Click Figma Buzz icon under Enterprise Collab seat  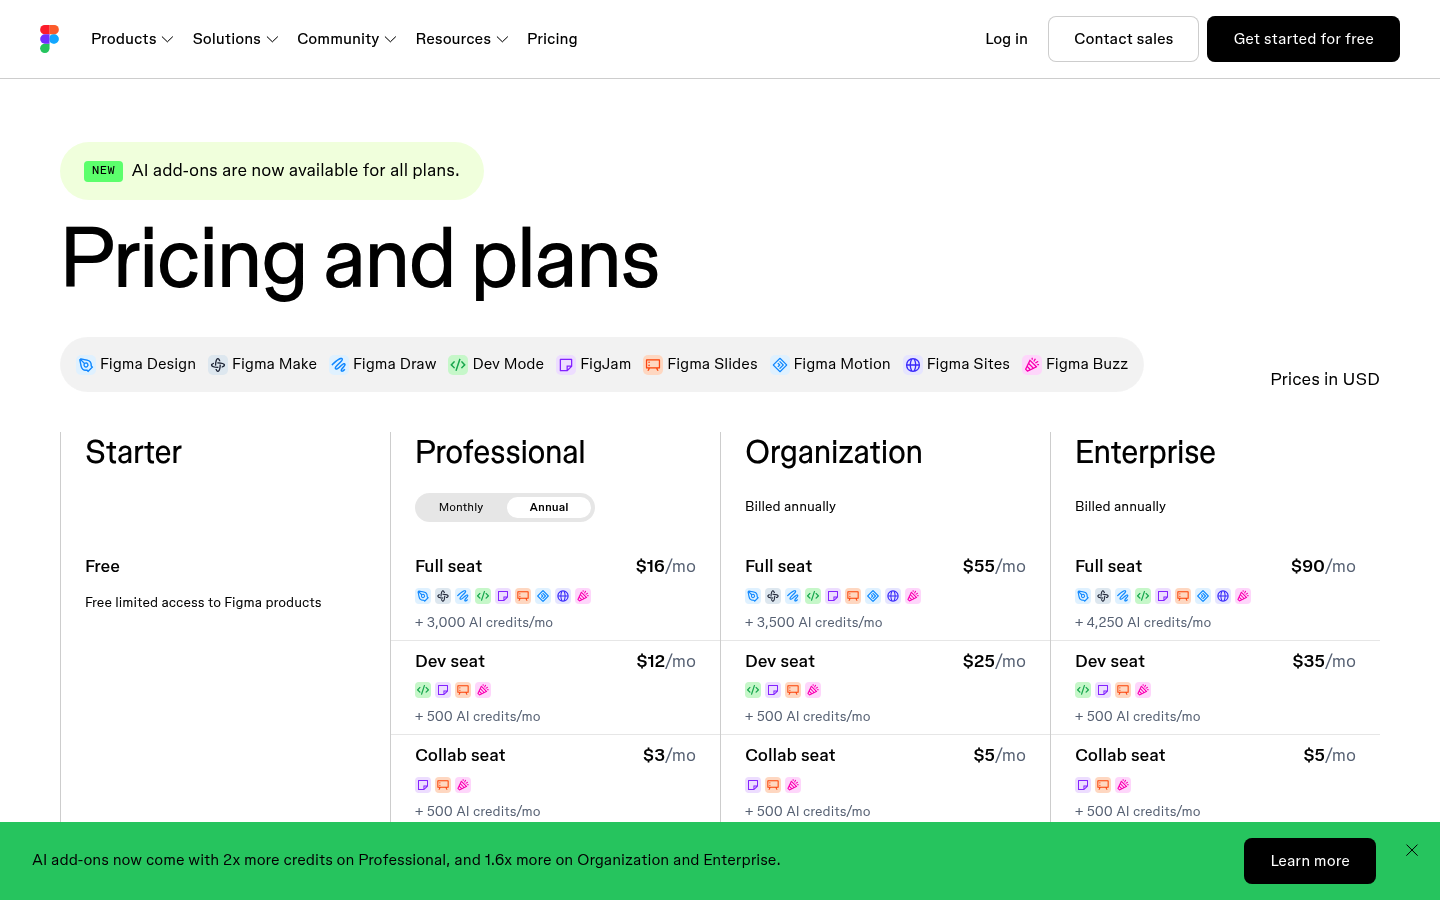[1123, 785]
